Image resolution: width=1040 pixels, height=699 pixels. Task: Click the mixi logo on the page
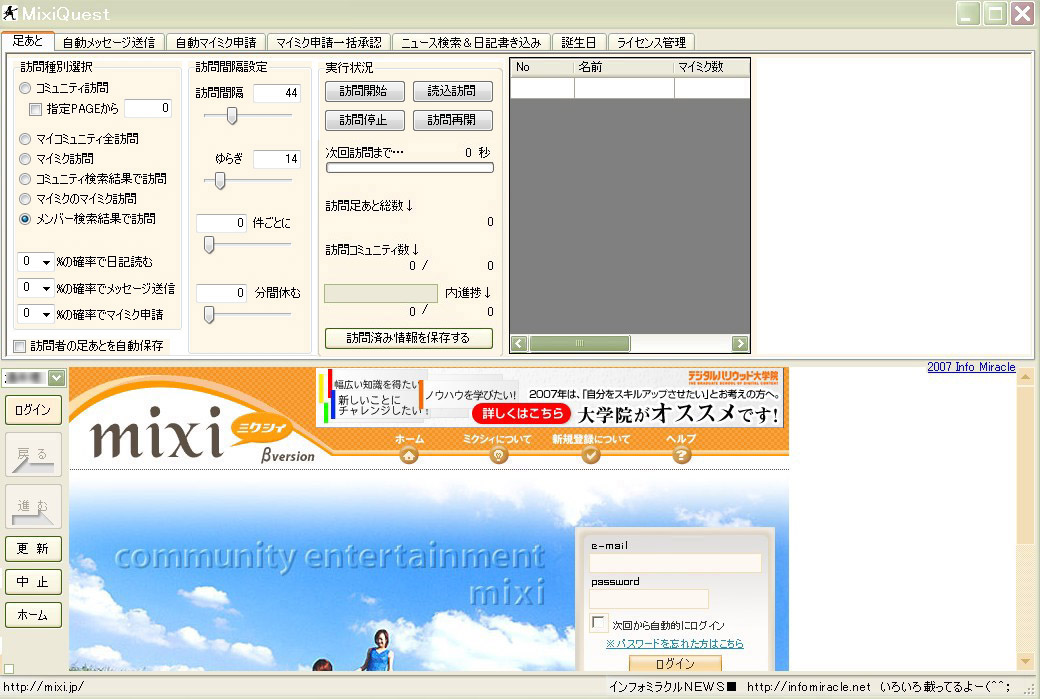[157, 434]
